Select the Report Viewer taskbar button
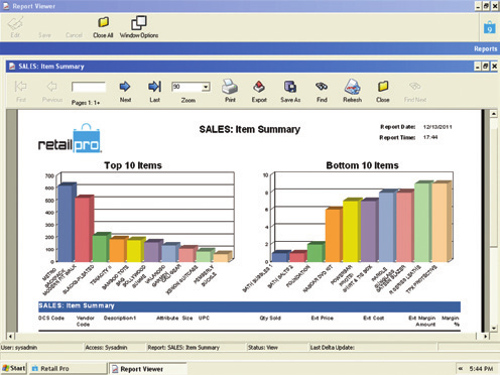Viewport: 500px width, 375px height. (147, 369)
